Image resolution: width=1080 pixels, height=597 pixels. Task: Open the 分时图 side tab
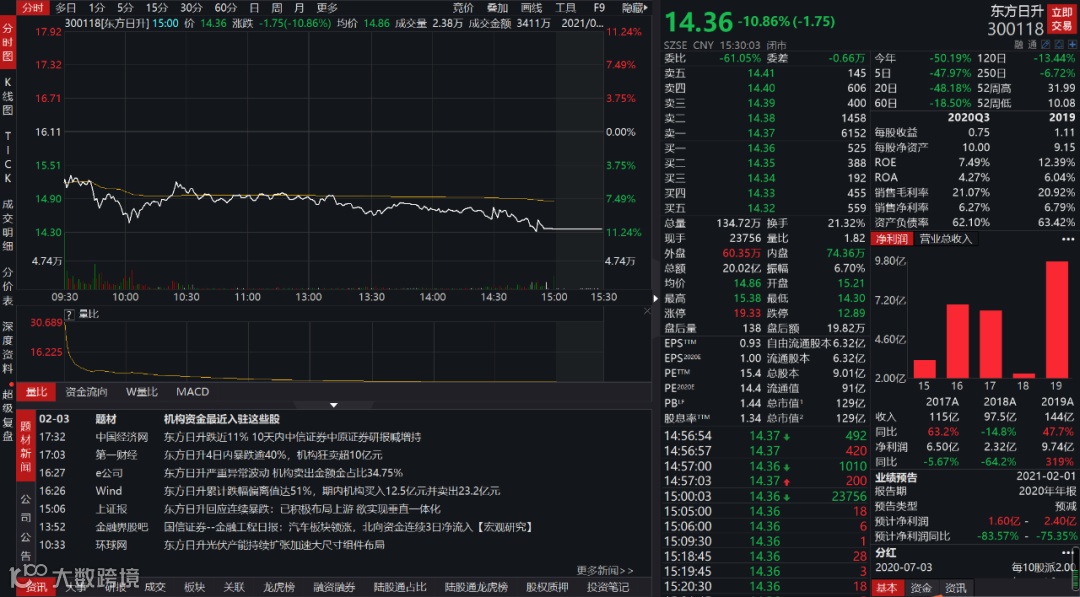point(8,43)
